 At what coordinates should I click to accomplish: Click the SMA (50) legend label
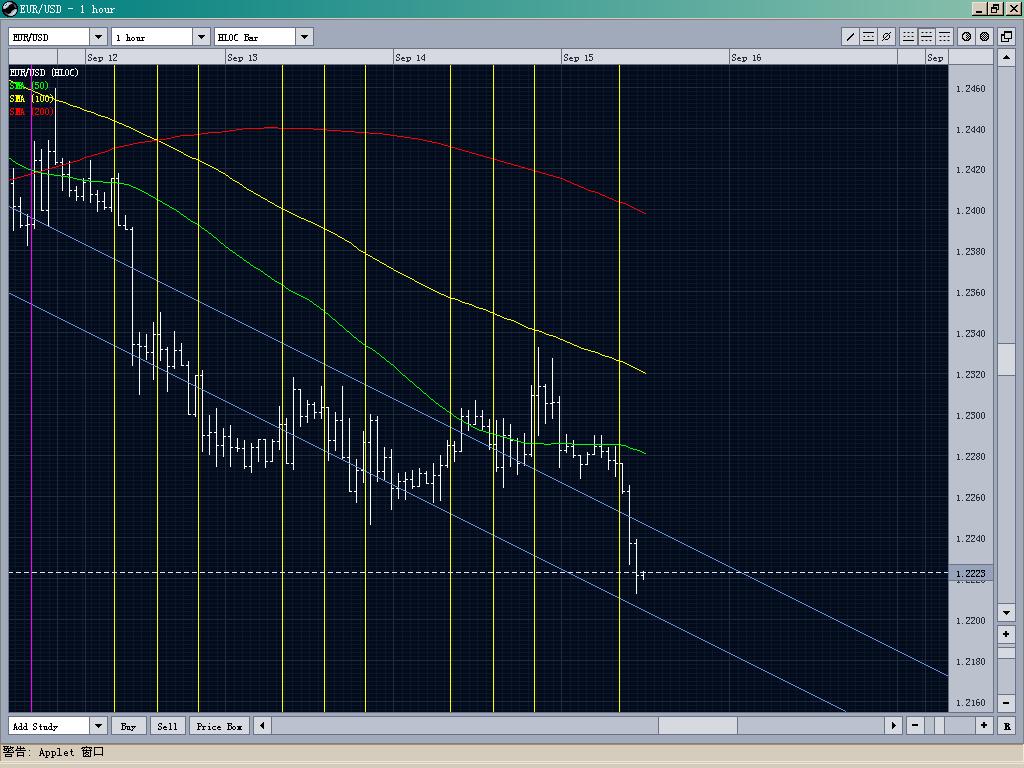tap(30, 86)
